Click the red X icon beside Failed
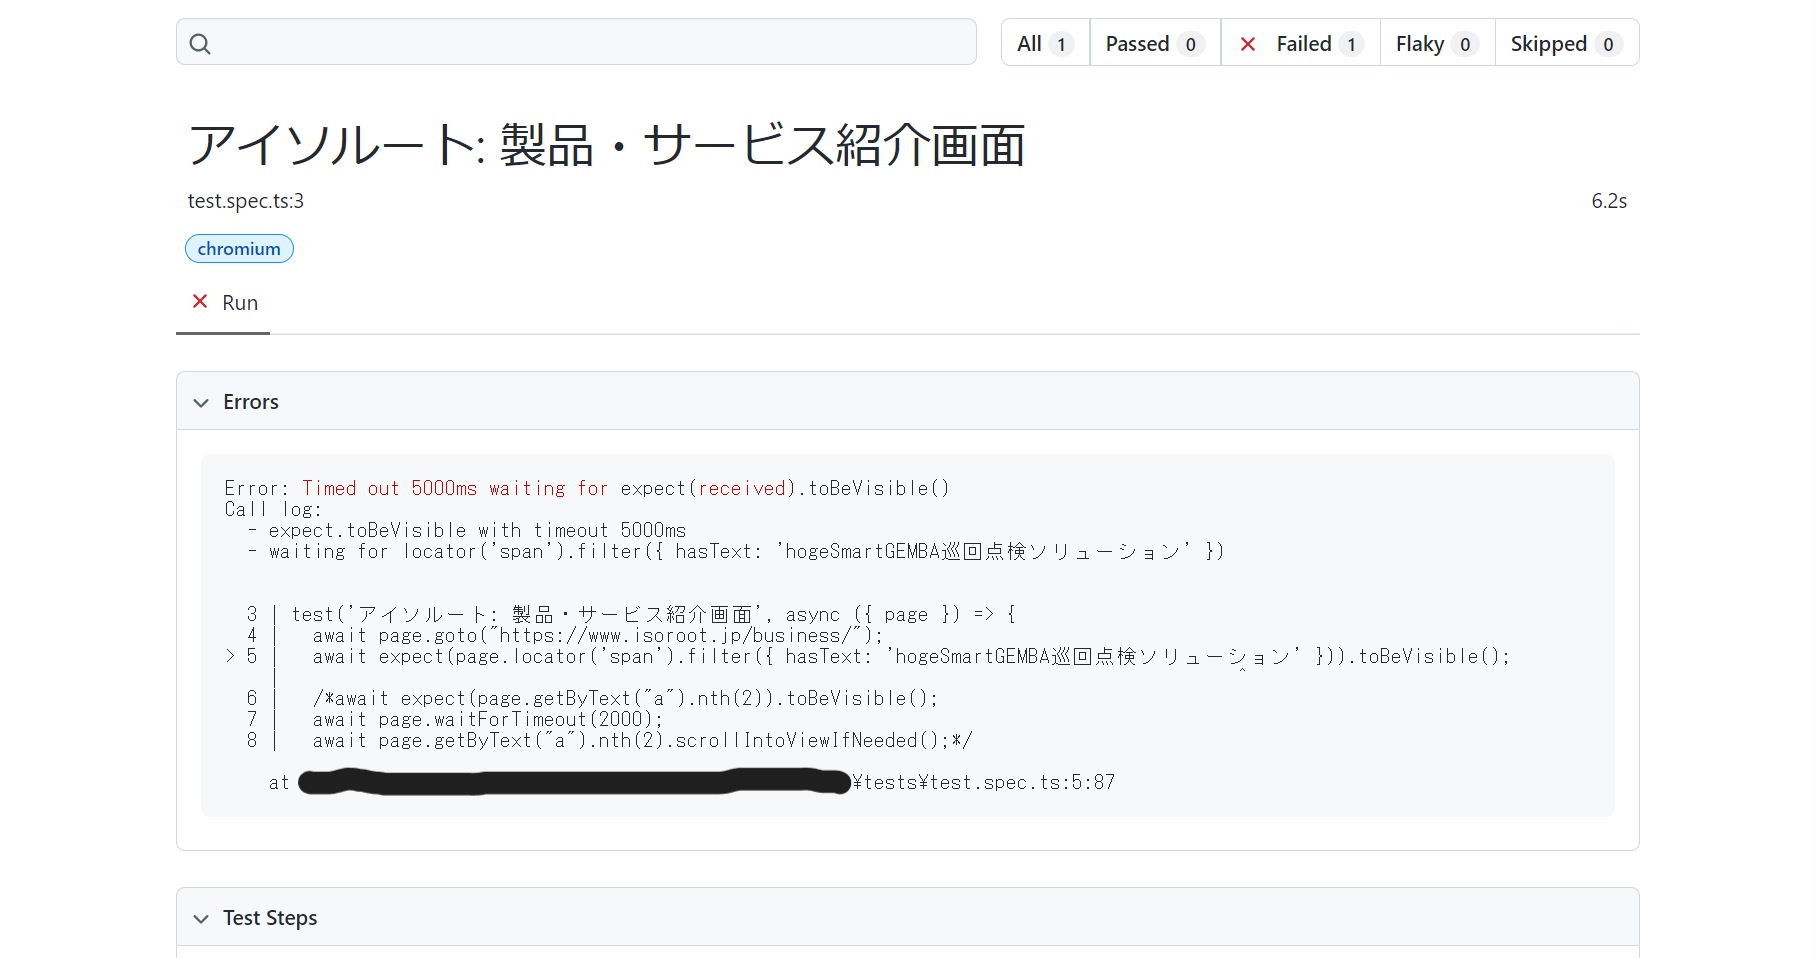The height and width of the screenshot is (958, 1816). (1247, 44)
